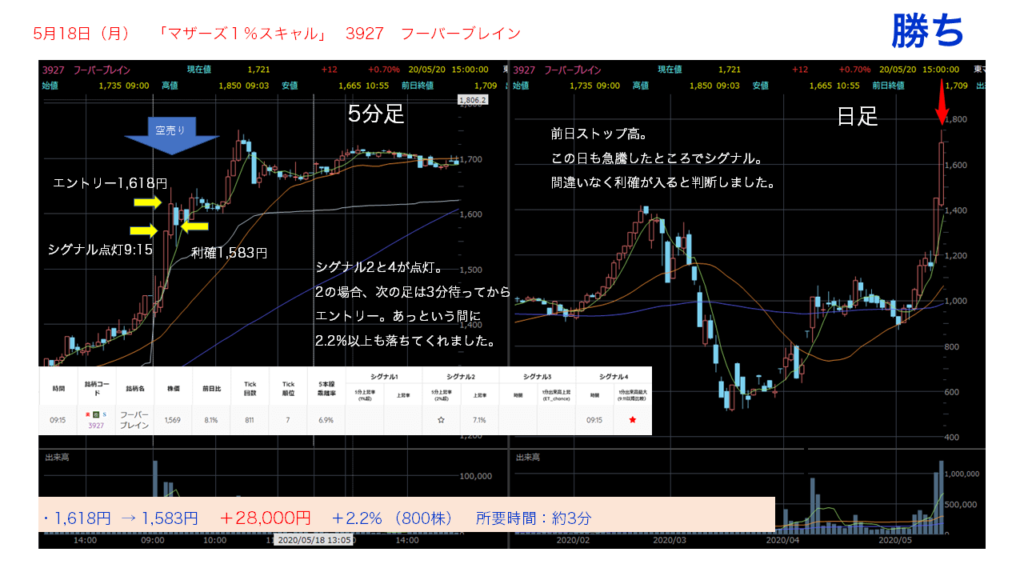Click the hollow star under シグナル2
1024x576 pixels.
click(441, 420)
